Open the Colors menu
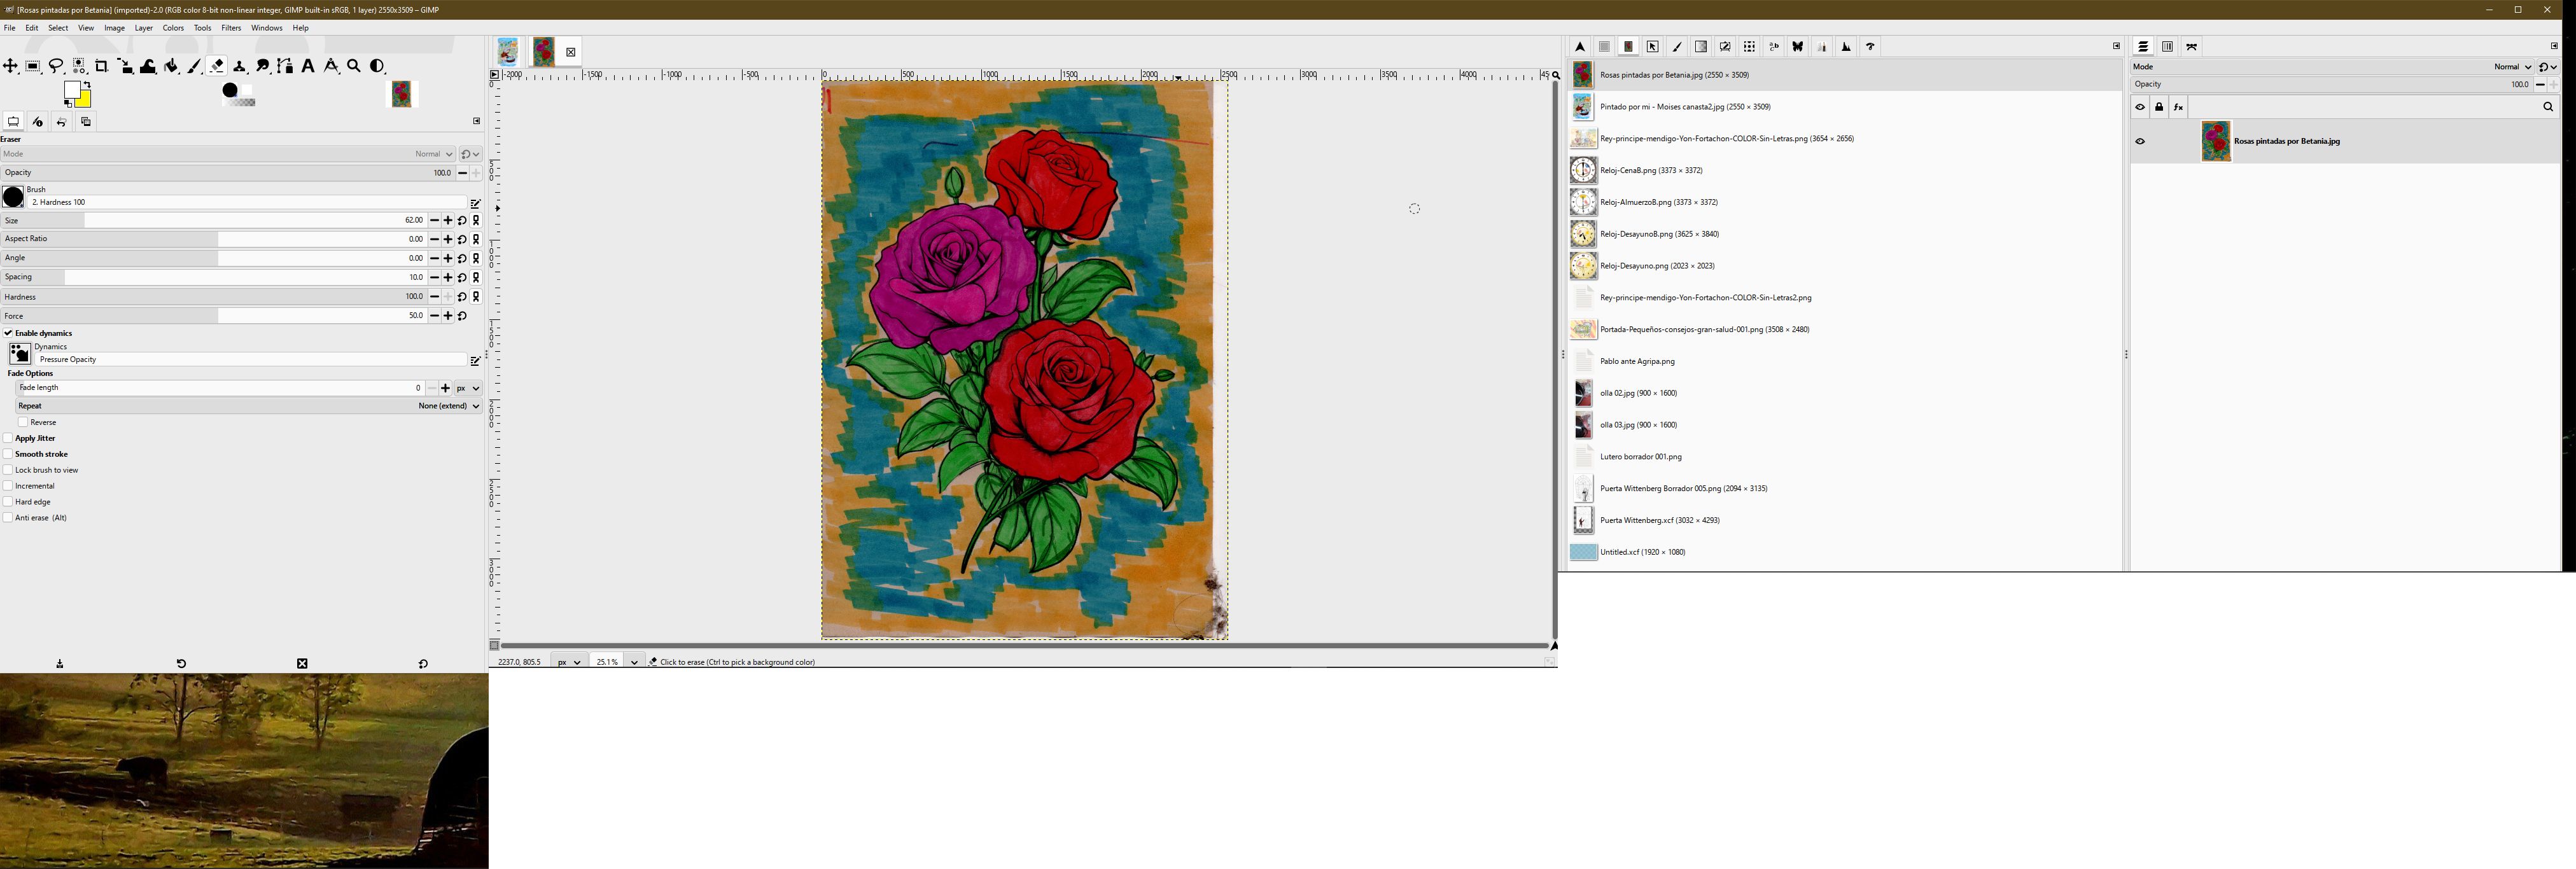 [173, 28]
